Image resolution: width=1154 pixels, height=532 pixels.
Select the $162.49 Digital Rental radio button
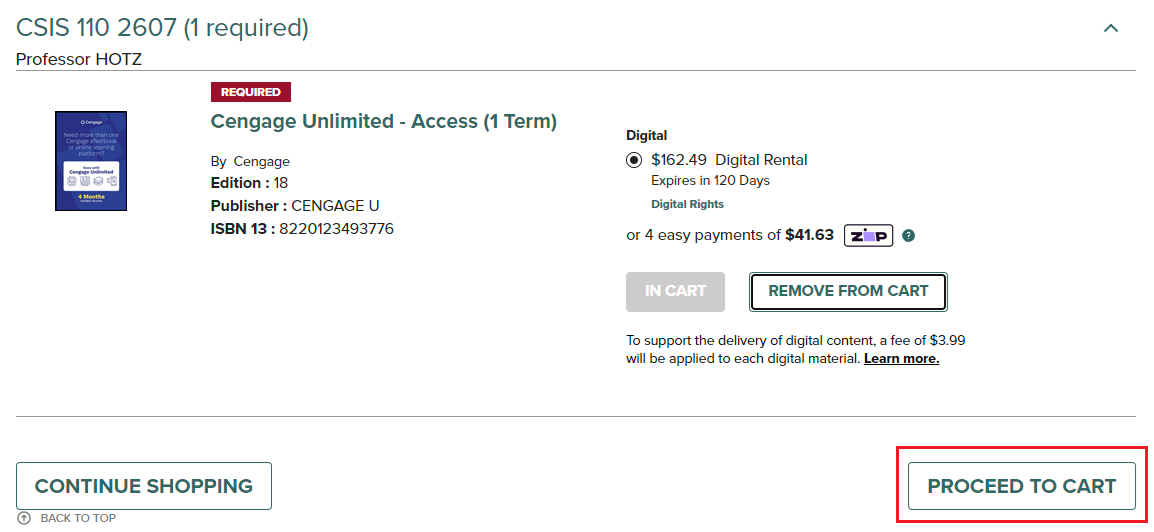point(634,160)
